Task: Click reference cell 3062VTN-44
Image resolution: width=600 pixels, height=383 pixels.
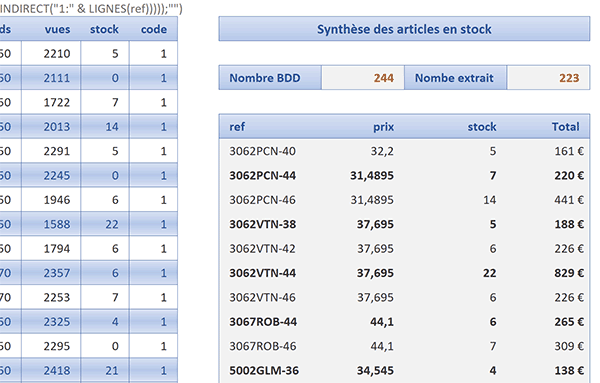Action: coord(262,273)
